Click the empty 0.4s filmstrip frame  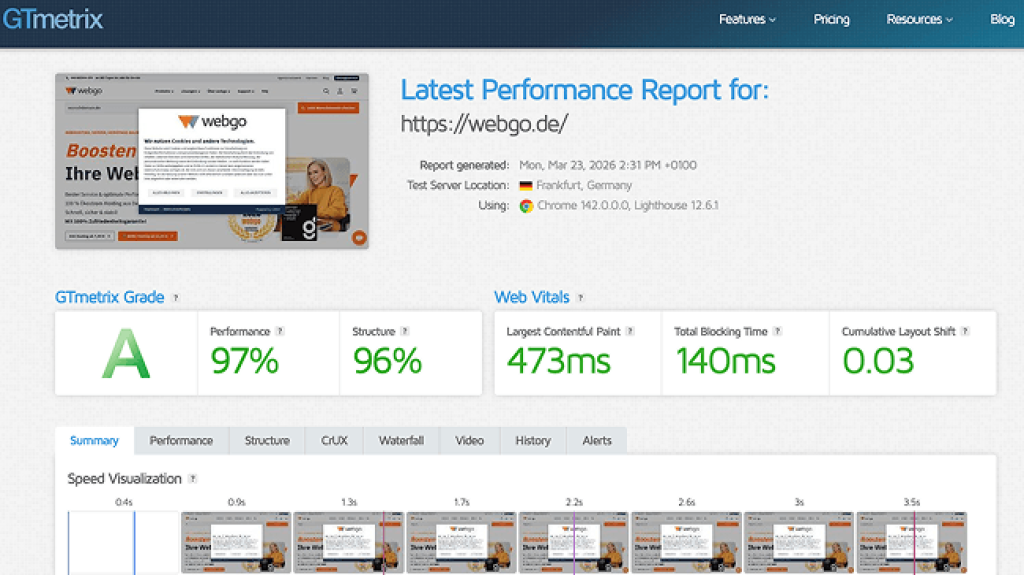click(x=123, y=543)
